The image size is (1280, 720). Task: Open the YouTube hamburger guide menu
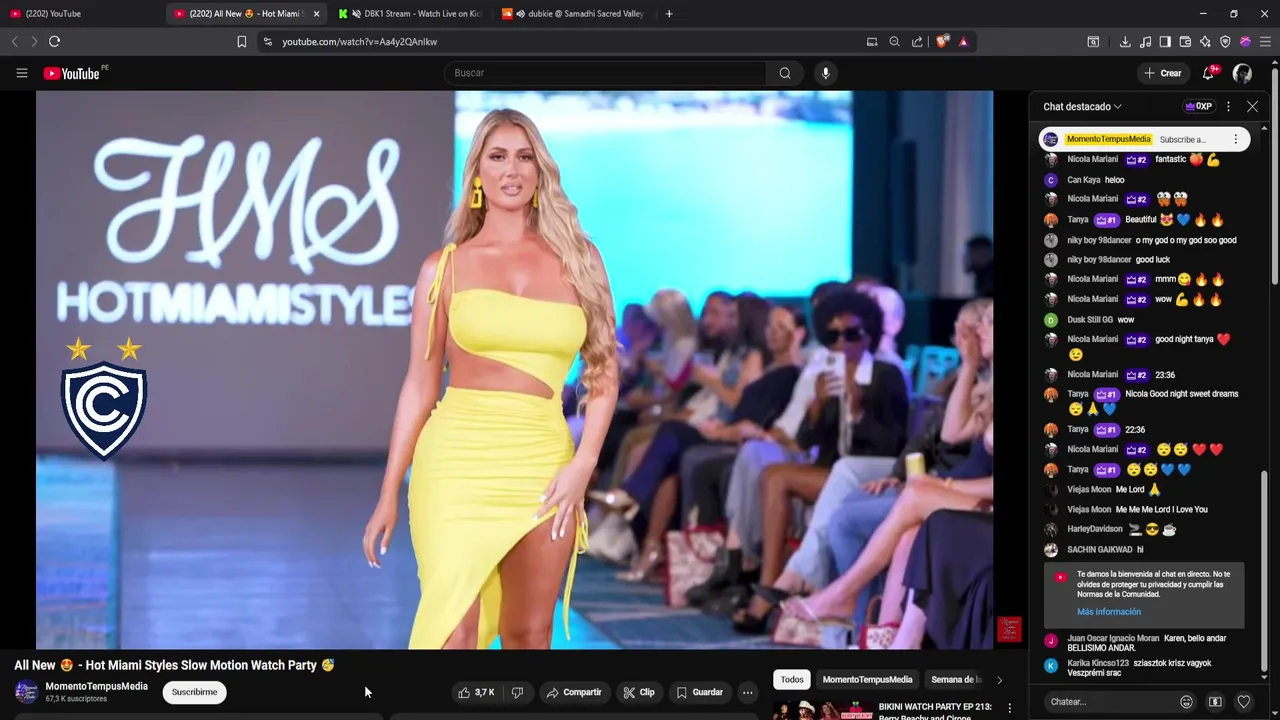pyautogui.click(x=22, y=73)
